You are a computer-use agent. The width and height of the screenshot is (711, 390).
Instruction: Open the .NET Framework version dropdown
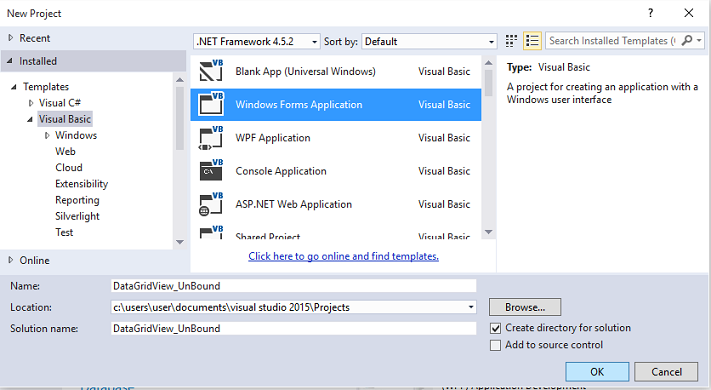click(x=257, y=41)
